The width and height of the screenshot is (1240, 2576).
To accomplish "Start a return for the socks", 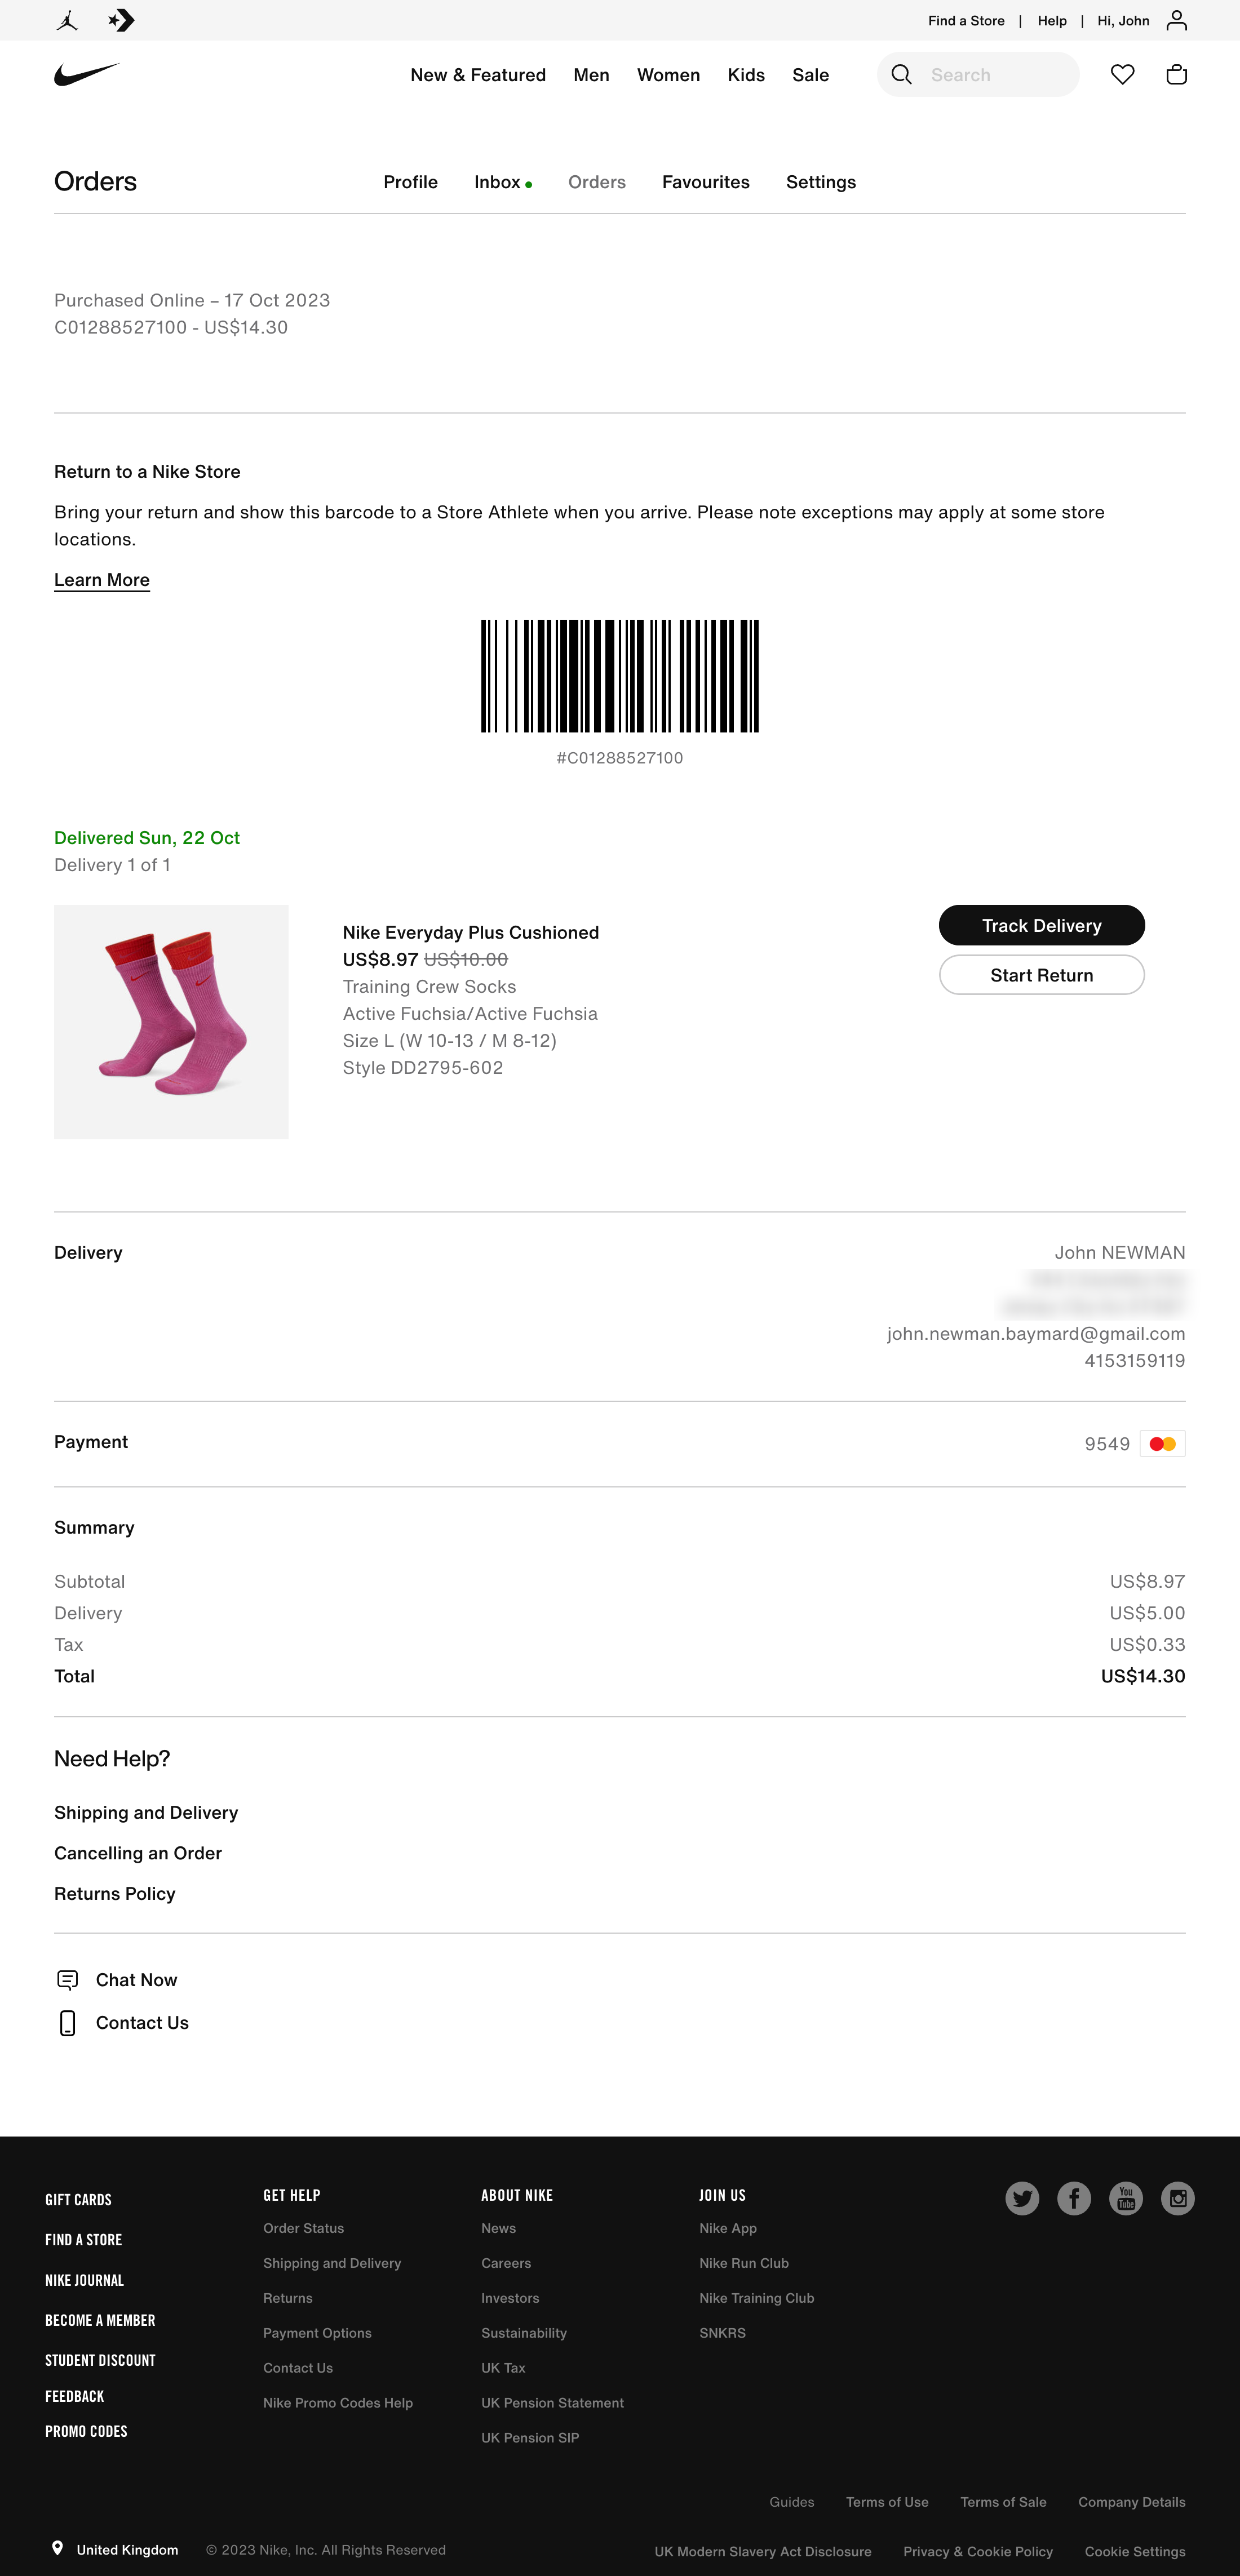I will coord(1041,975).
